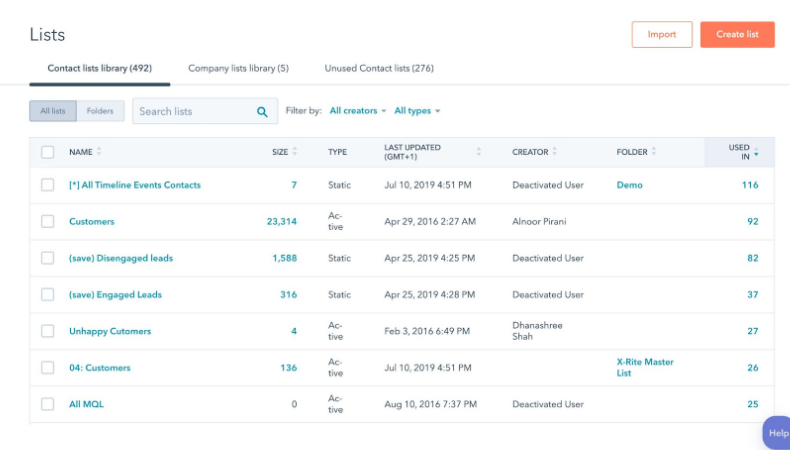The width and height of the screenshot is (790, 450).
Task: Open the Demo folder link
Action: point(629,185)
